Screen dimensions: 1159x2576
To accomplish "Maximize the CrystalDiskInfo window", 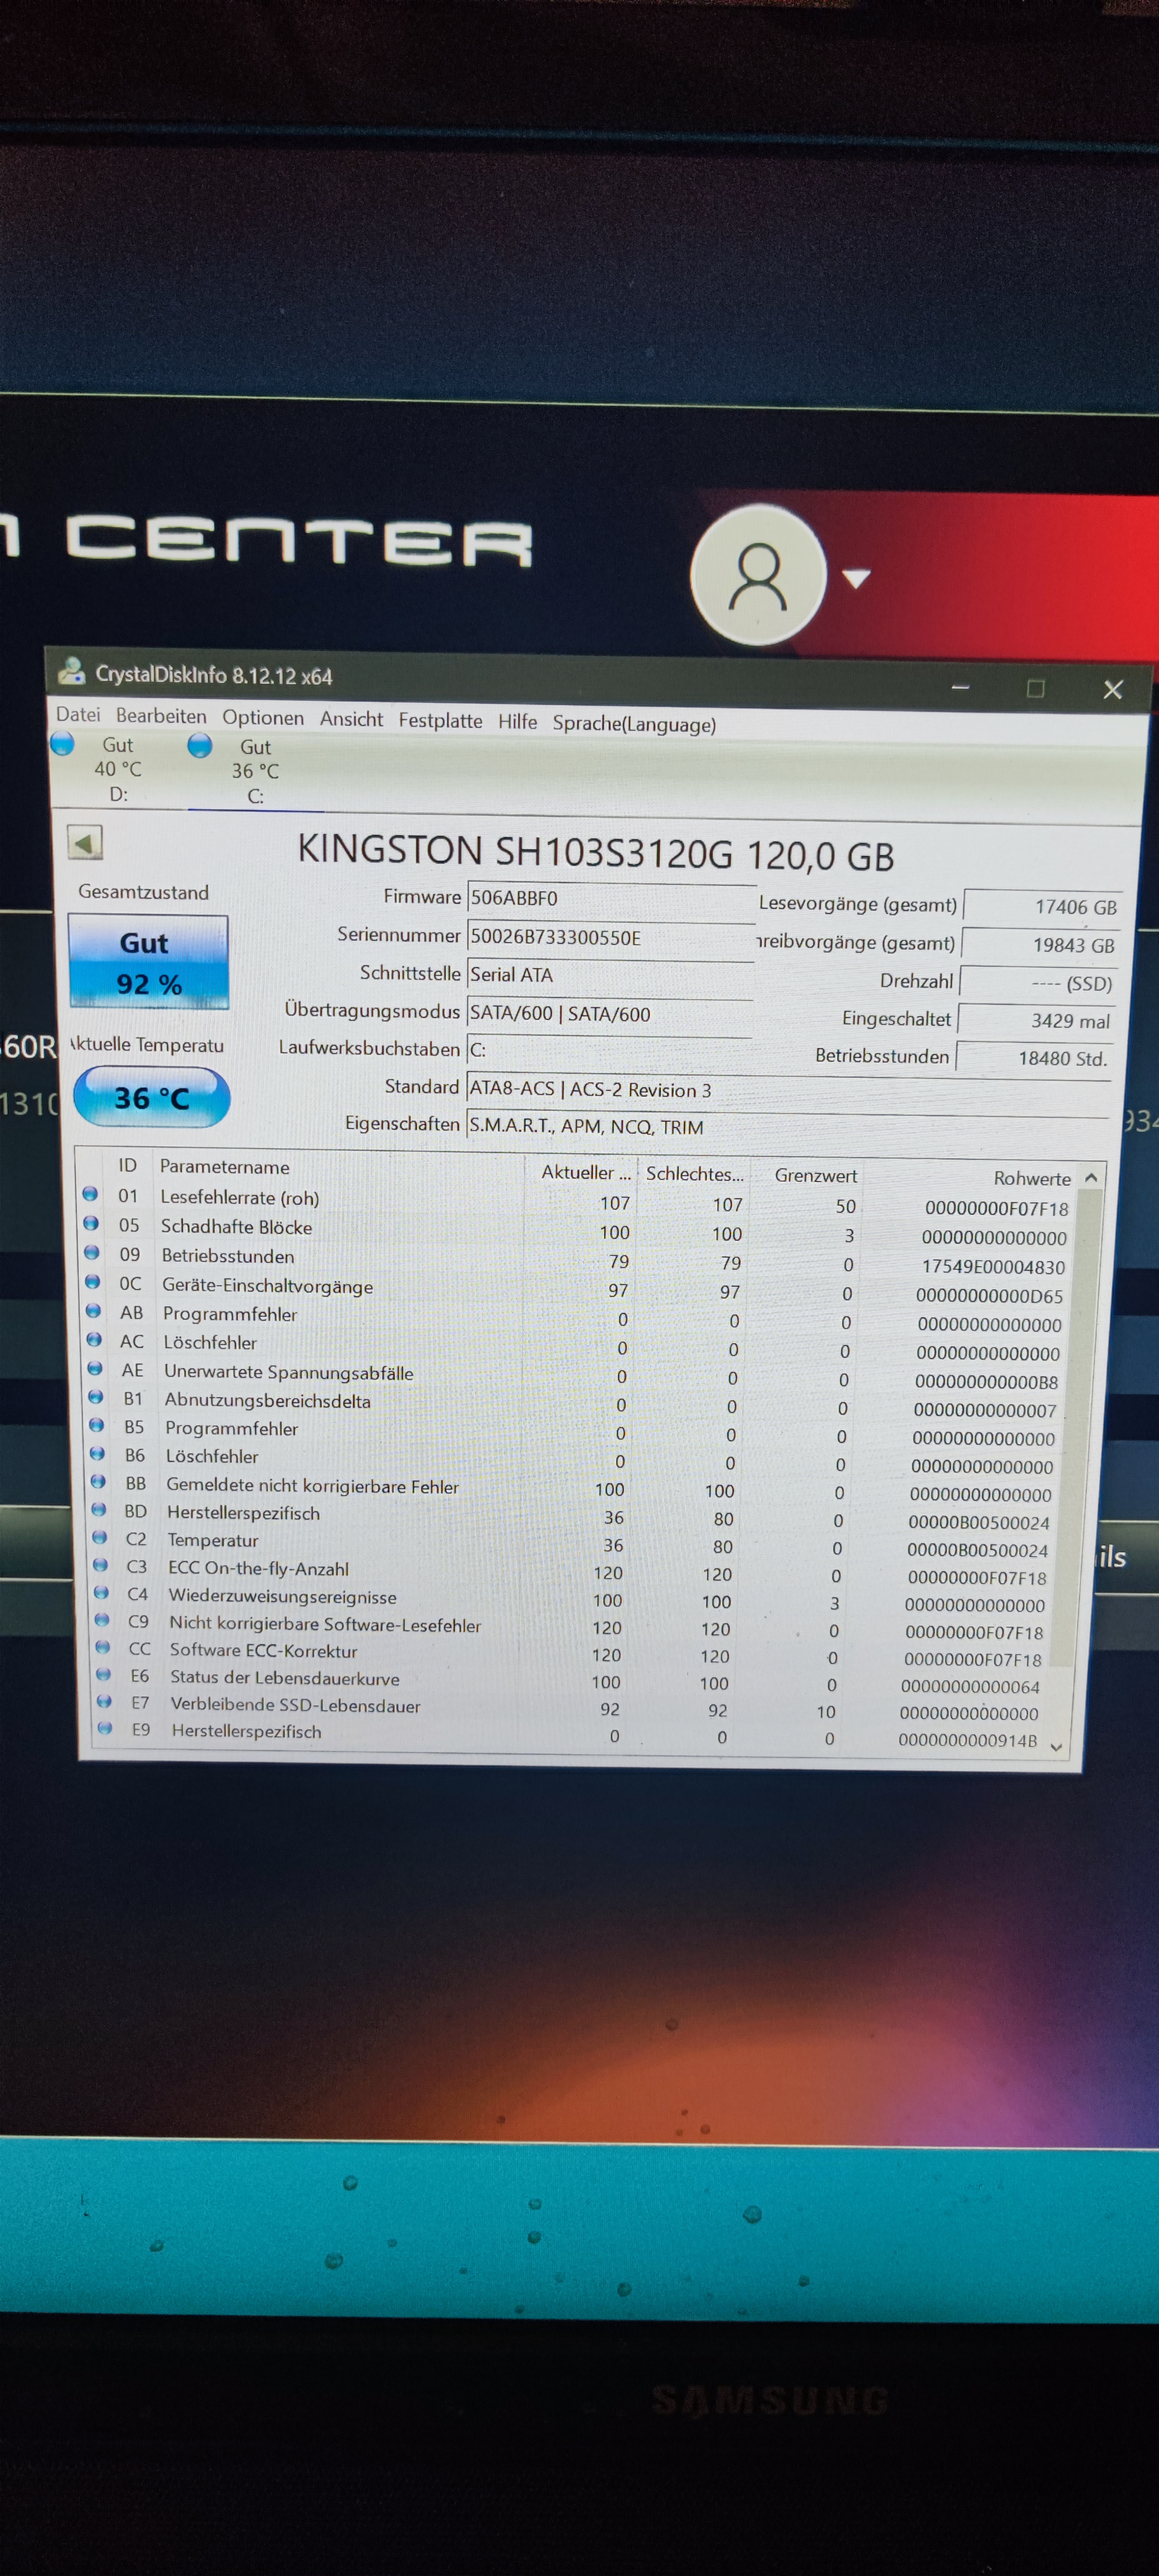I will [1035, 688].
